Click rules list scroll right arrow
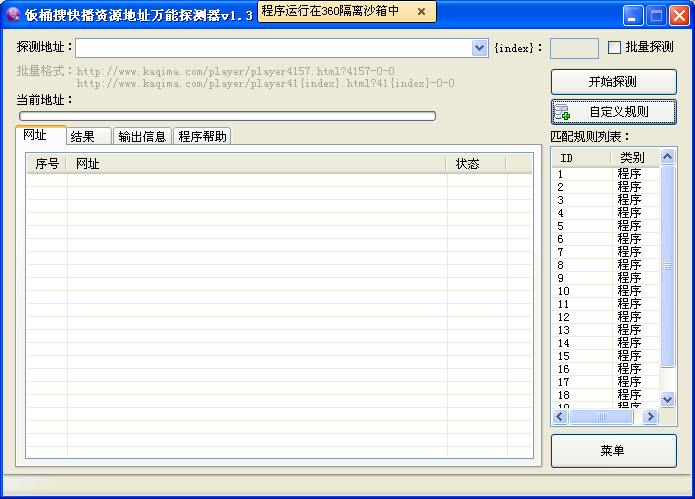The height and width of the screenshot is (499, 695). pyautogui.click(x=650, y=416)
